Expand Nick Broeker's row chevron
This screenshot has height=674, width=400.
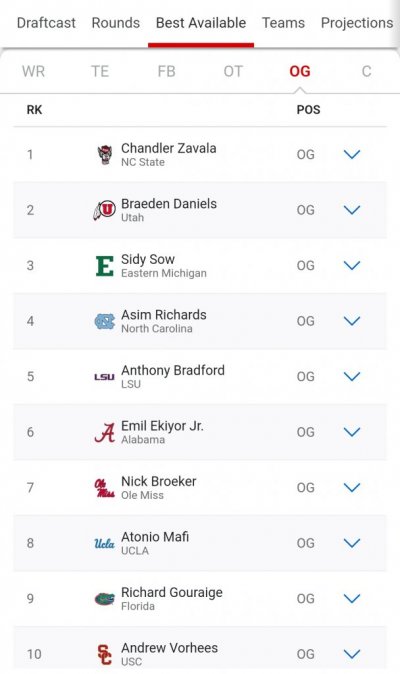[352, 487]
